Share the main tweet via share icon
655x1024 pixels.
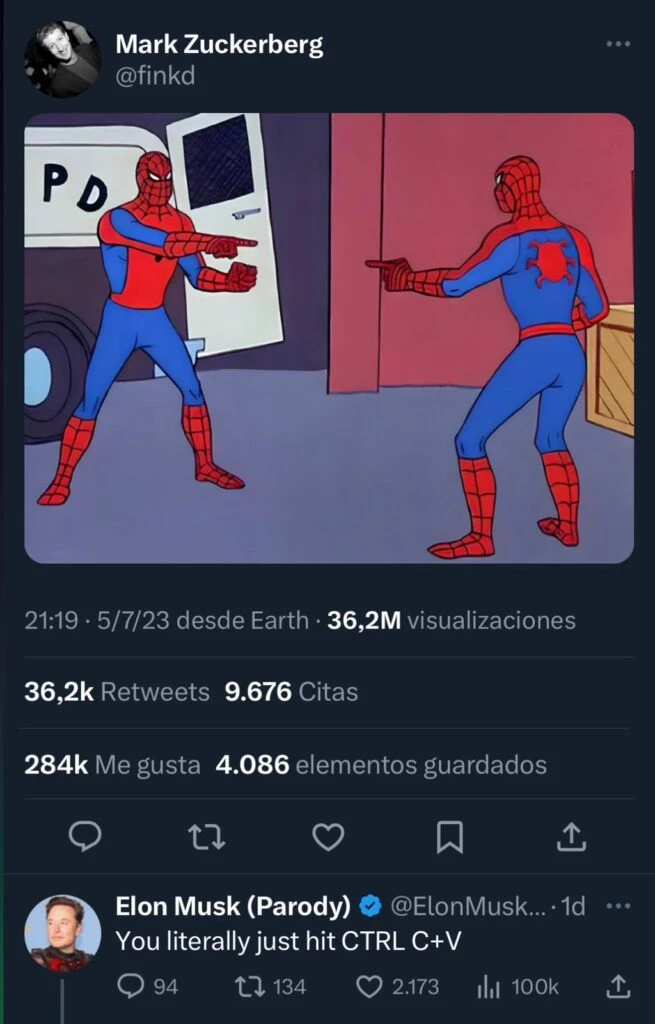pos(571,837)
